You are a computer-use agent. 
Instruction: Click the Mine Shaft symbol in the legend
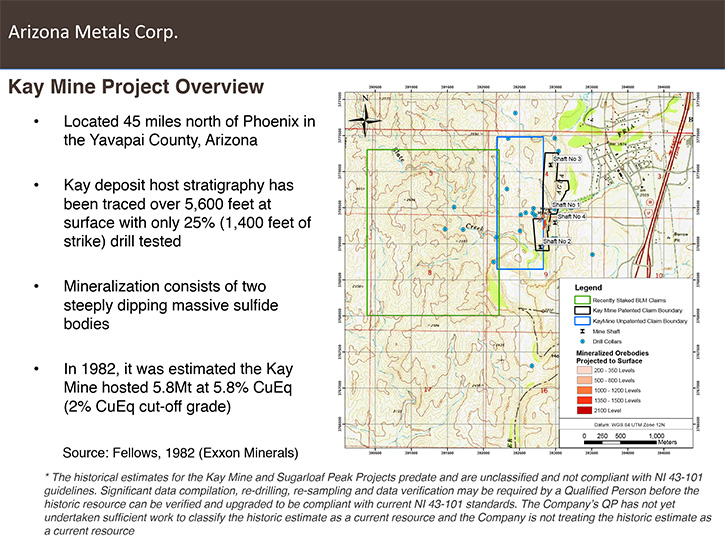582,331
